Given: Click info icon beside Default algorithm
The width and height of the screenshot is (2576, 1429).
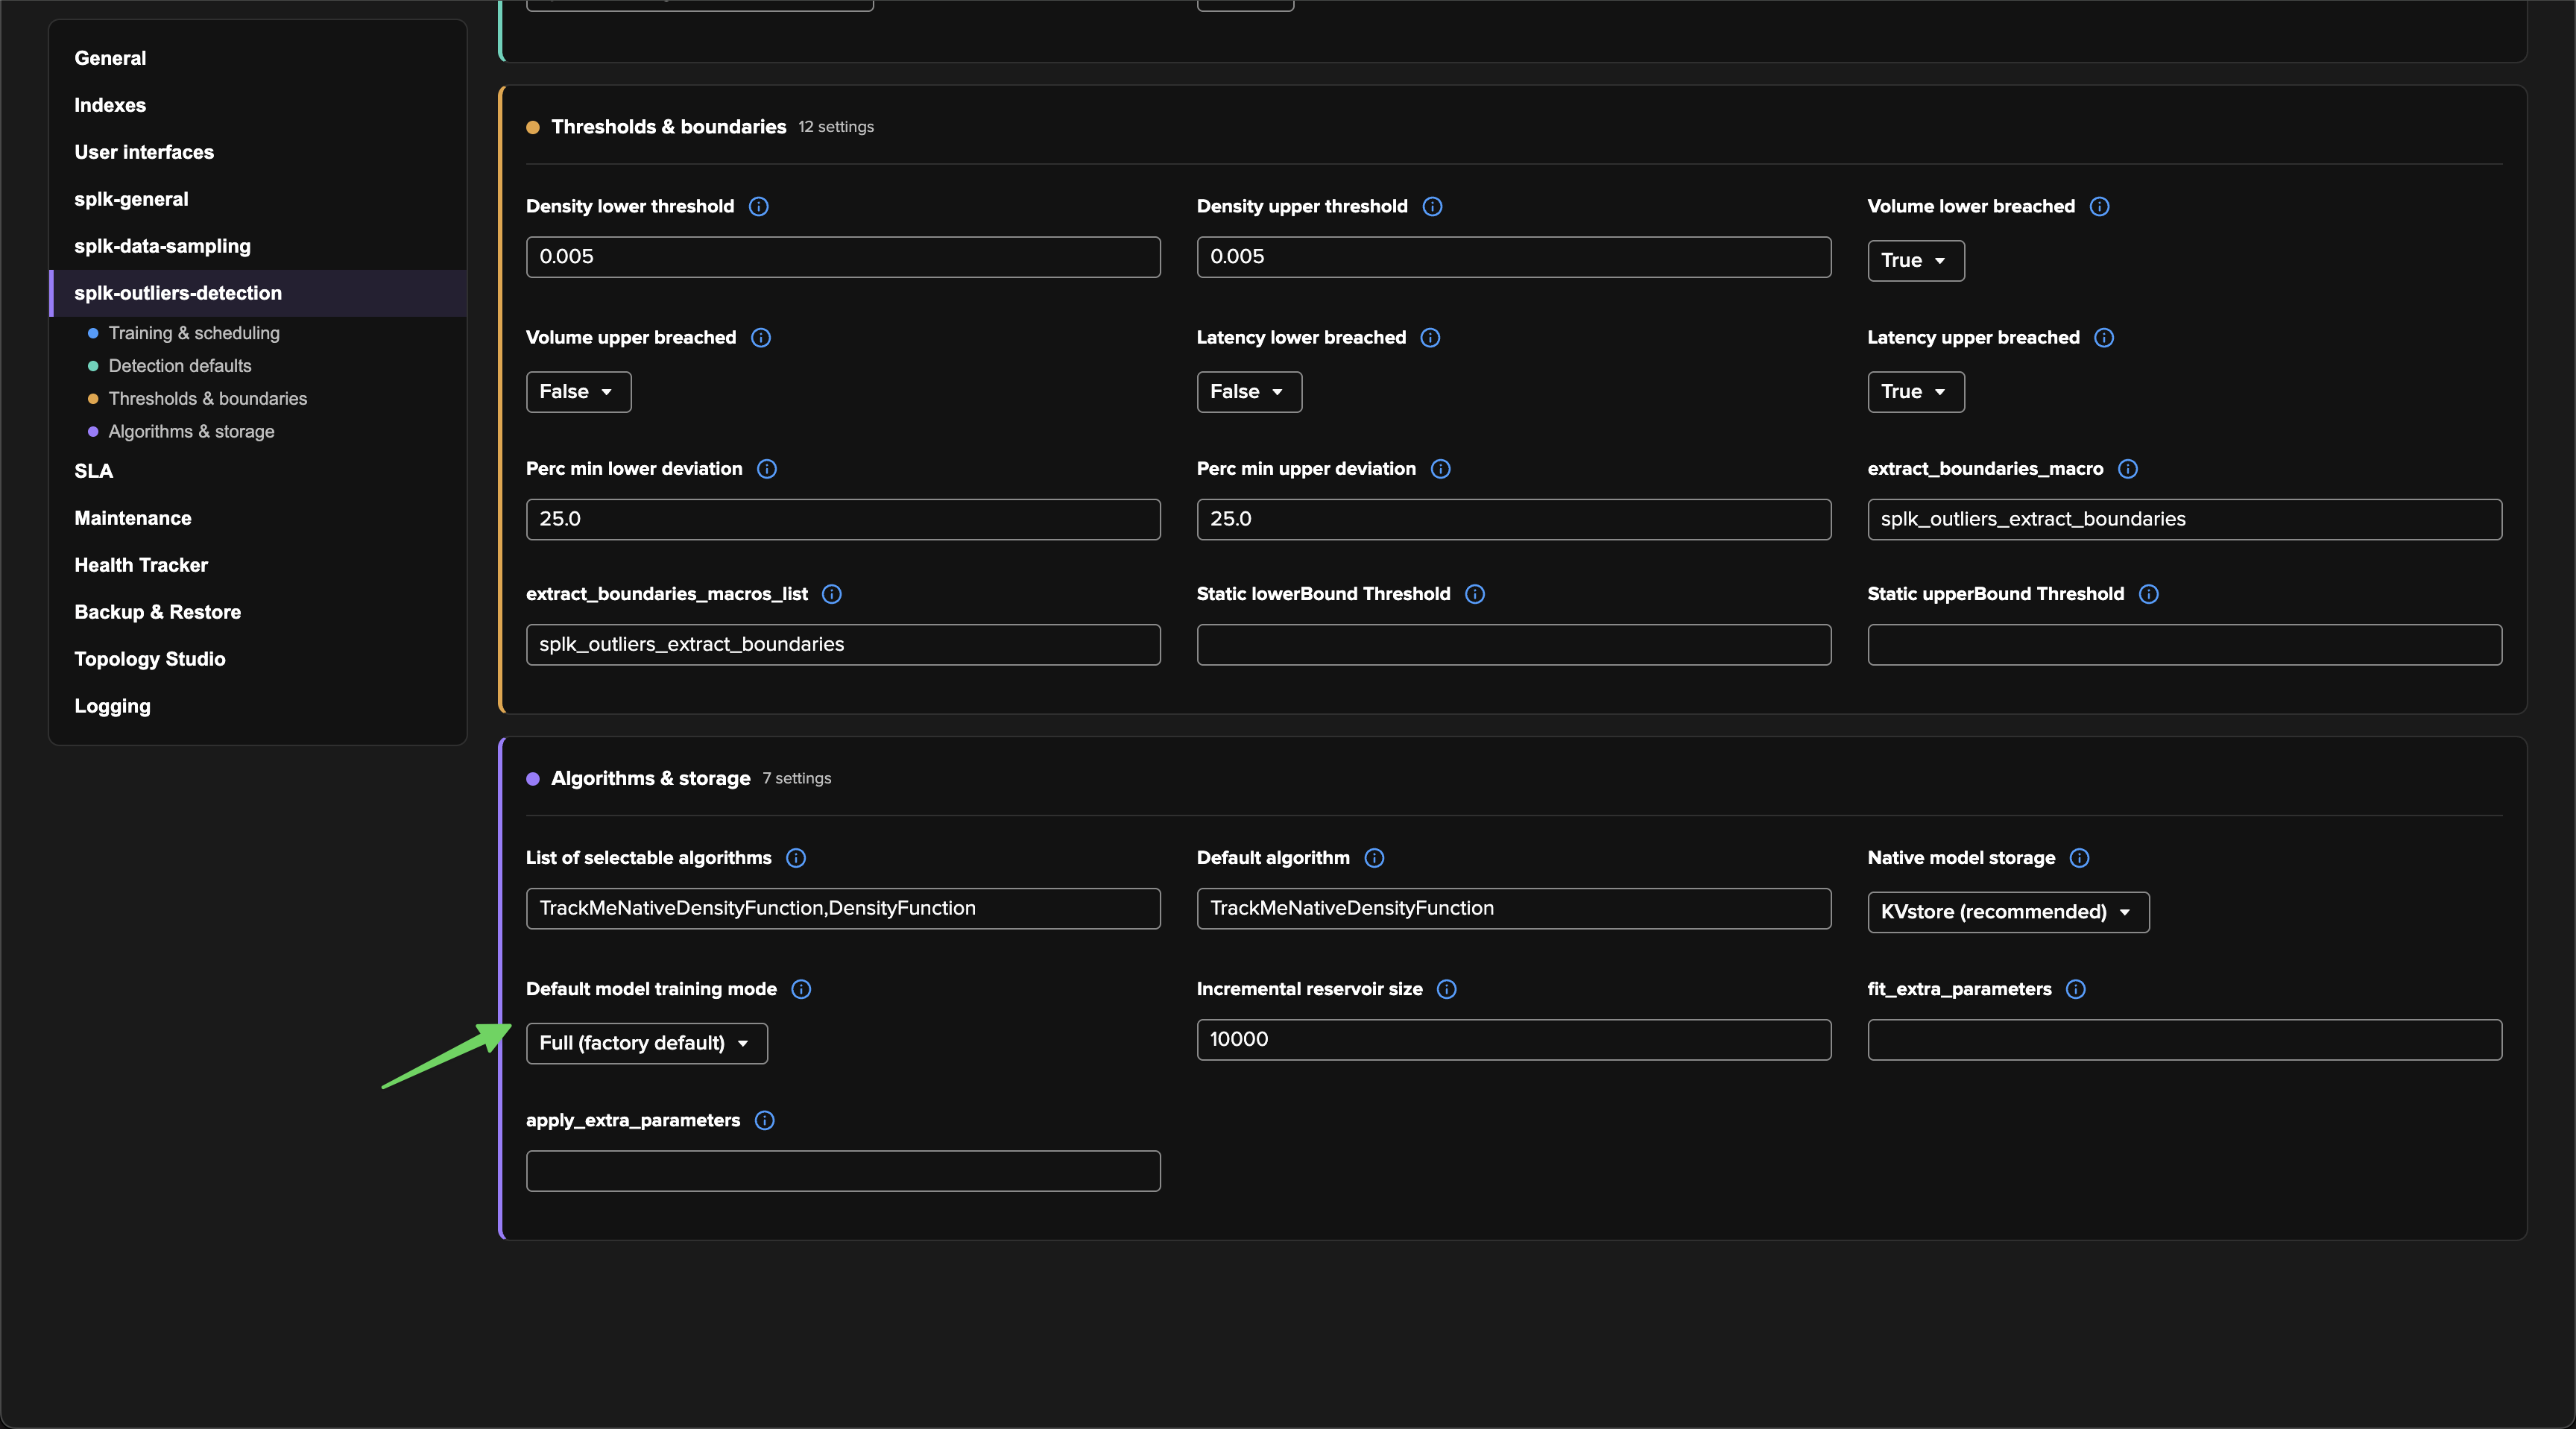Looking at the screenshot, I should 1374,858.
